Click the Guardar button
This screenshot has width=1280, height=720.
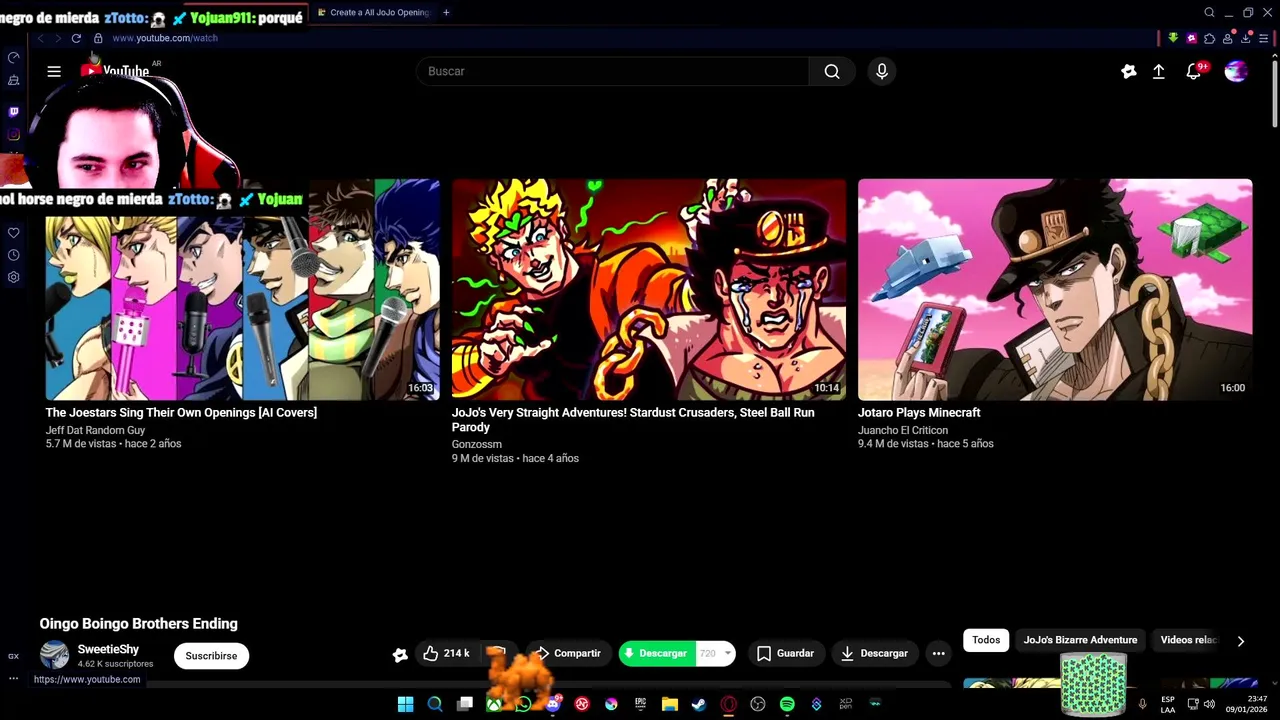pos(785,653)
